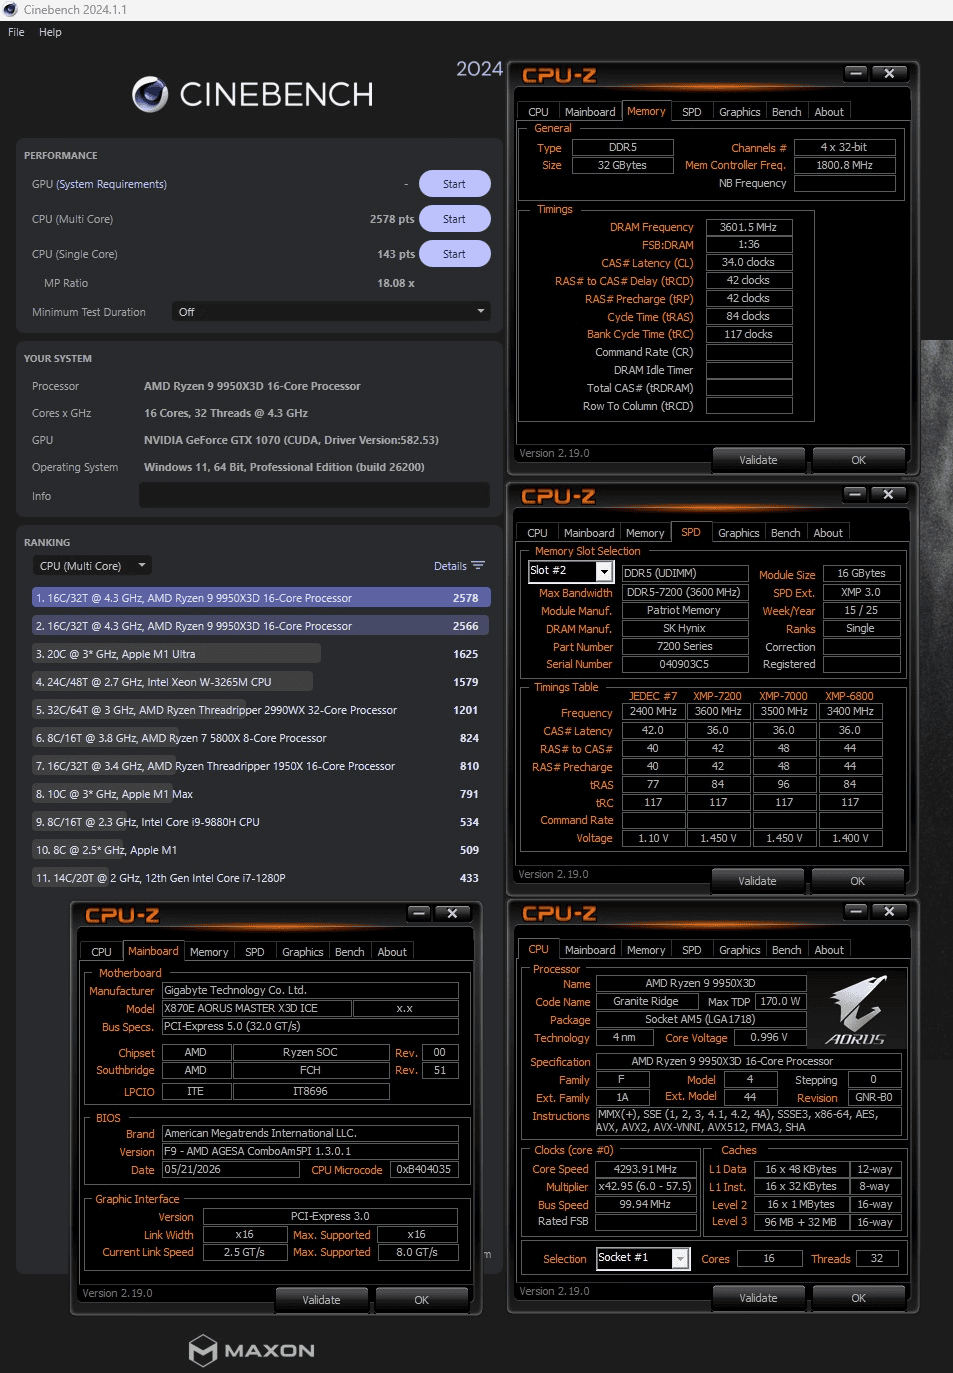Viewport: 953px width, 1373px height.
Task: Click the Cinebench app icon in title bar
Action: pos(11,10)
